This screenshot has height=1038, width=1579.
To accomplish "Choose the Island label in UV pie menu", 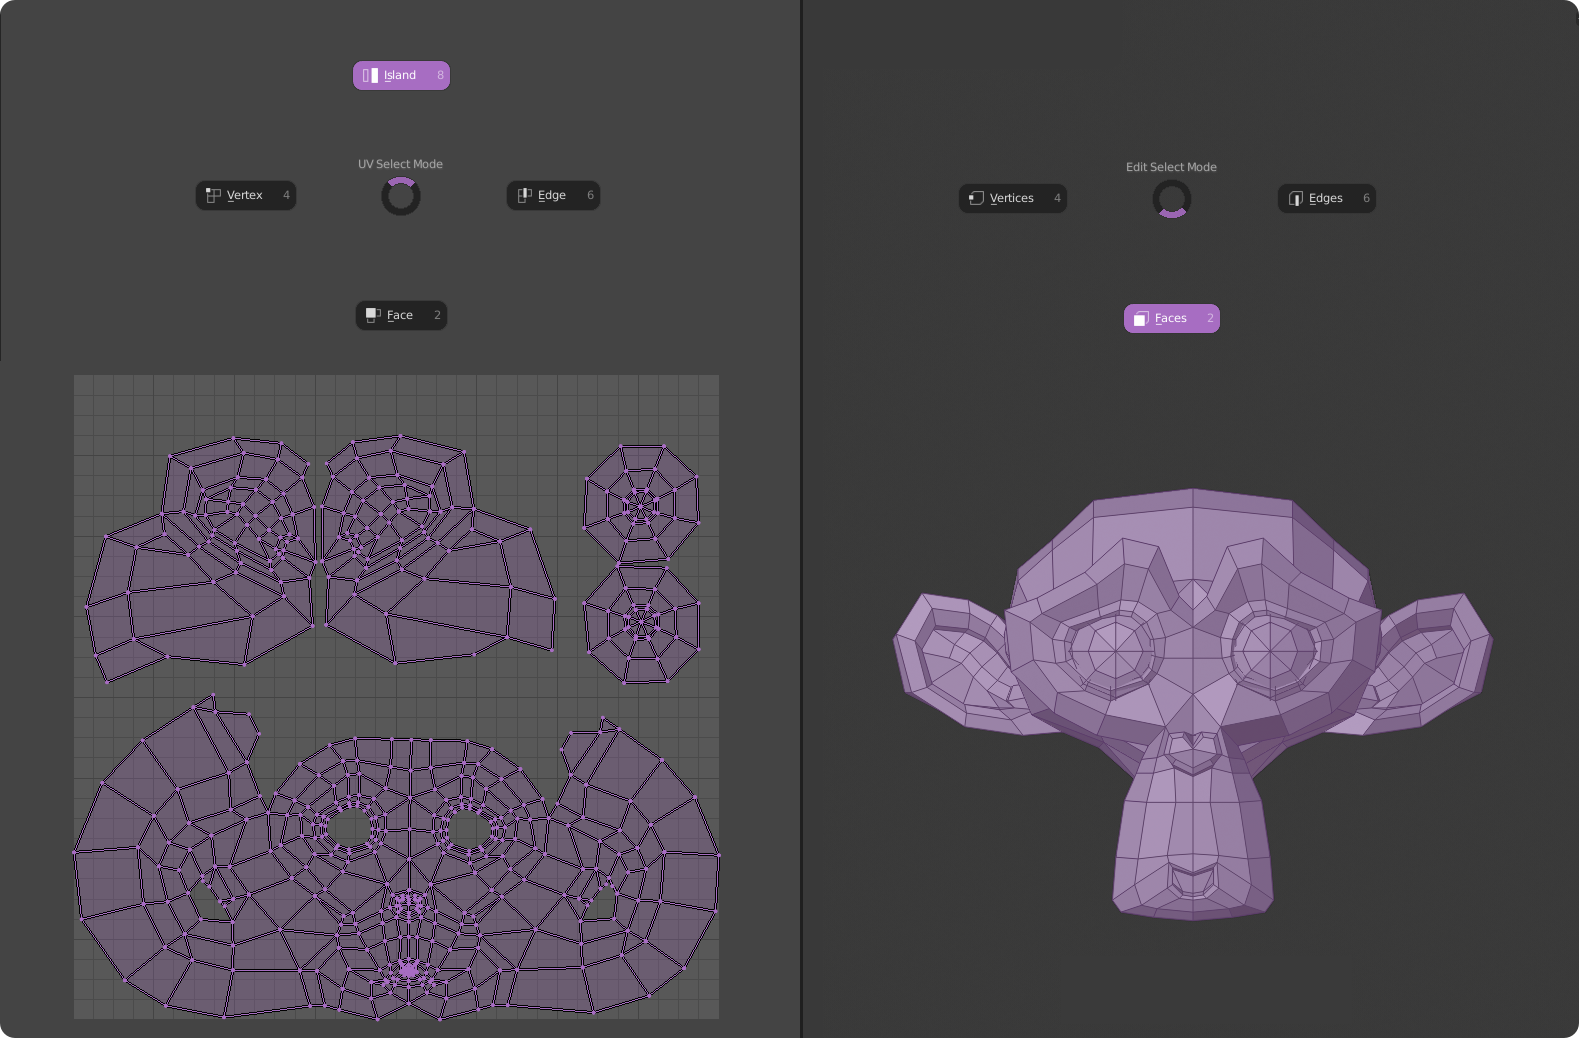I will 400,76.
